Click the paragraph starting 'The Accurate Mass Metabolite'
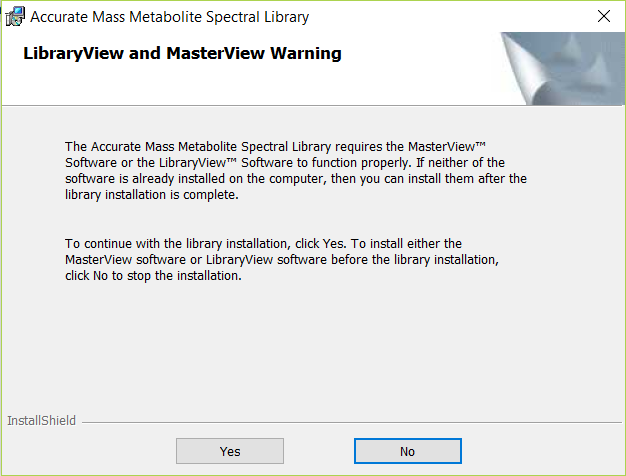Screen dimensions: 626x476 [x=296, y=171]
